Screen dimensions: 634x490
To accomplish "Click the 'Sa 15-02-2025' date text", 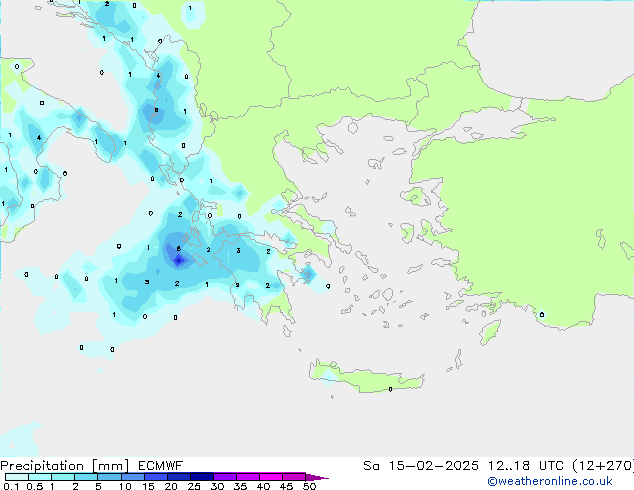I will point(421,466).
